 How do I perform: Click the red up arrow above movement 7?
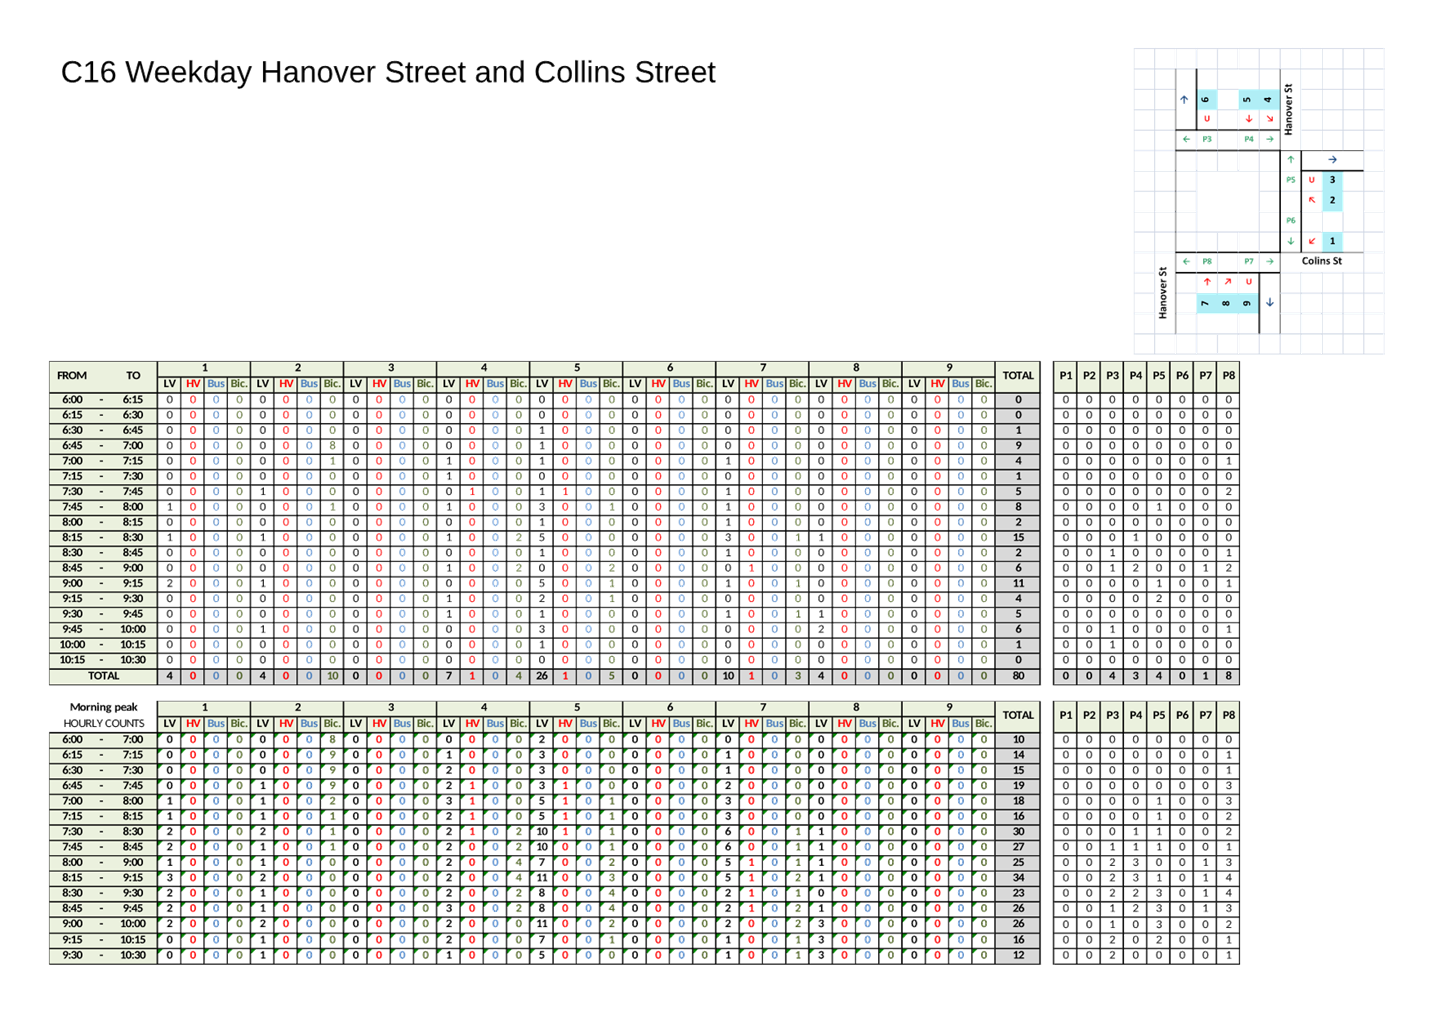(1207, 281)
